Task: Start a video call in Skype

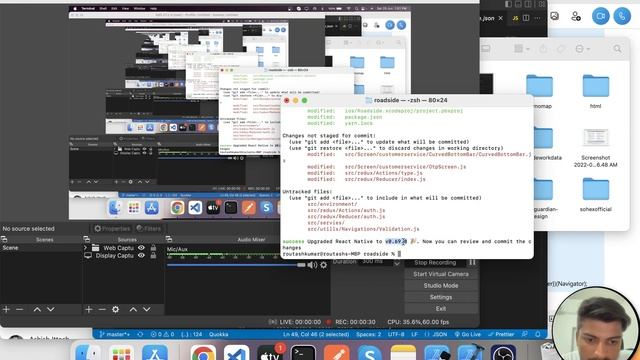Action: tap(600, 16)
